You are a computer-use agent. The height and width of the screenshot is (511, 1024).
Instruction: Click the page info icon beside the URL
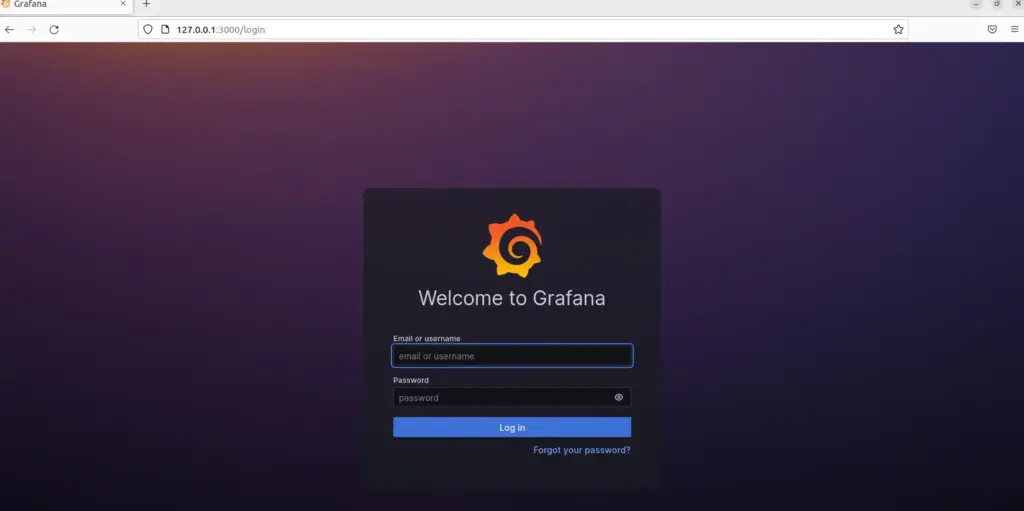(x=165, y=29)
